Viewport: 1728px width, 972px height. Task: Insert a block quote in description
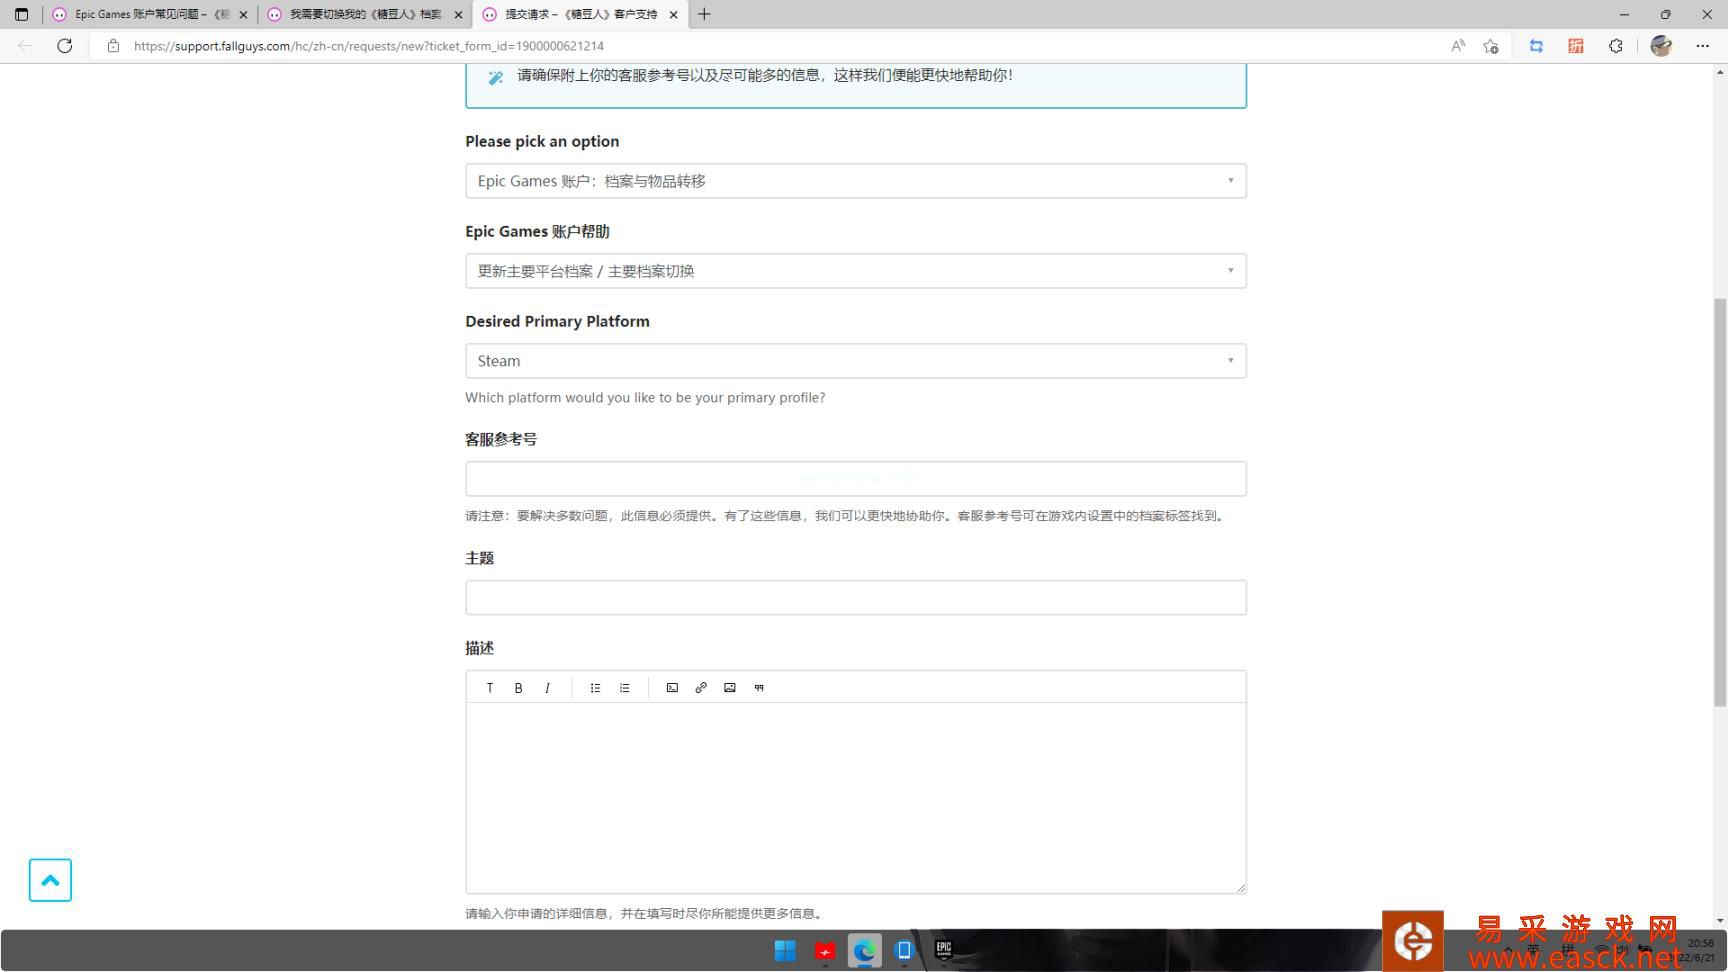click(759, 688)
